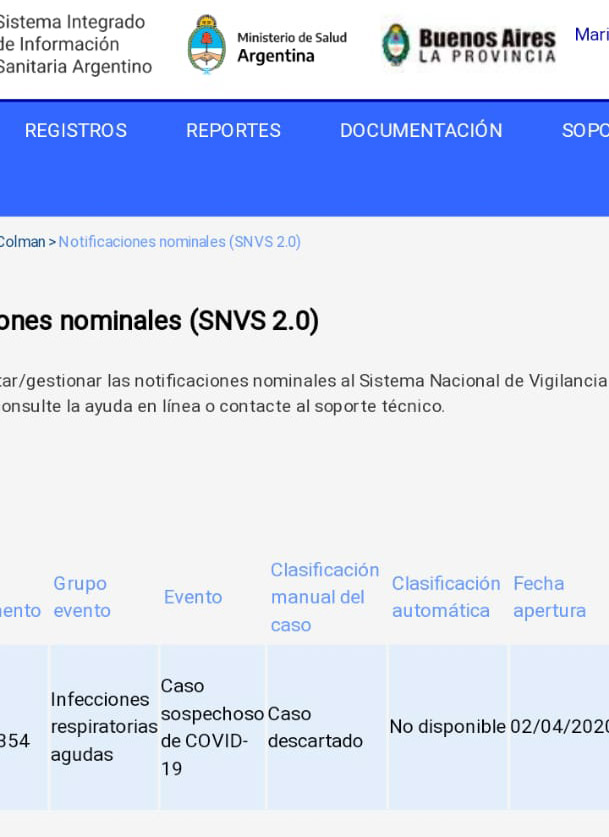Go to the Colman breadcrumb link
Viewport: 609px width, 837px height.
point(22,242)
